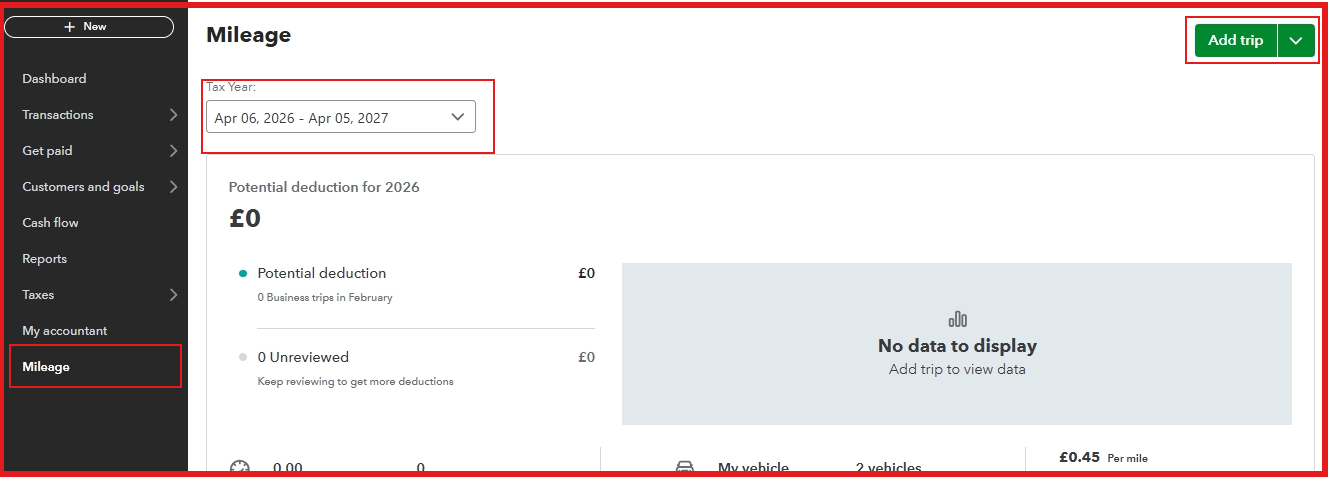
Task: Expand the Transactions chevron arrow
Action: 173,115
